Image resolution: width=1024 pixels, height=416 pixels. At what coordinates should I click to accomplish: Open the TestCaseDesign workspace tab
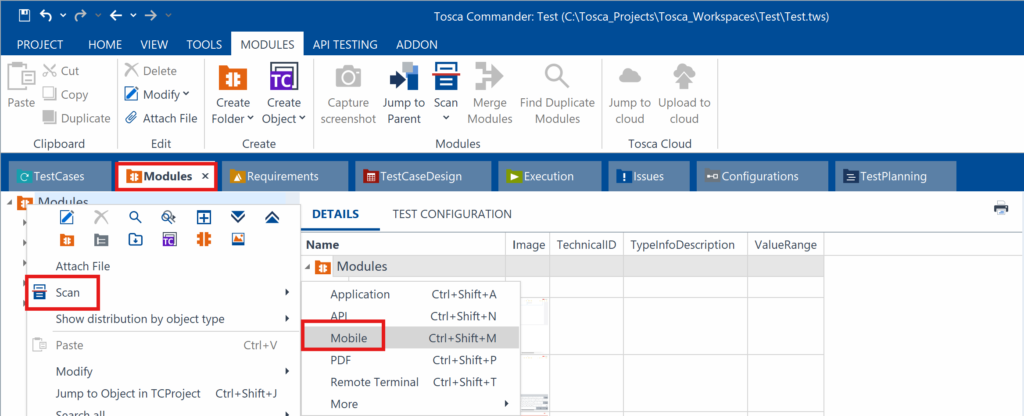422,176
